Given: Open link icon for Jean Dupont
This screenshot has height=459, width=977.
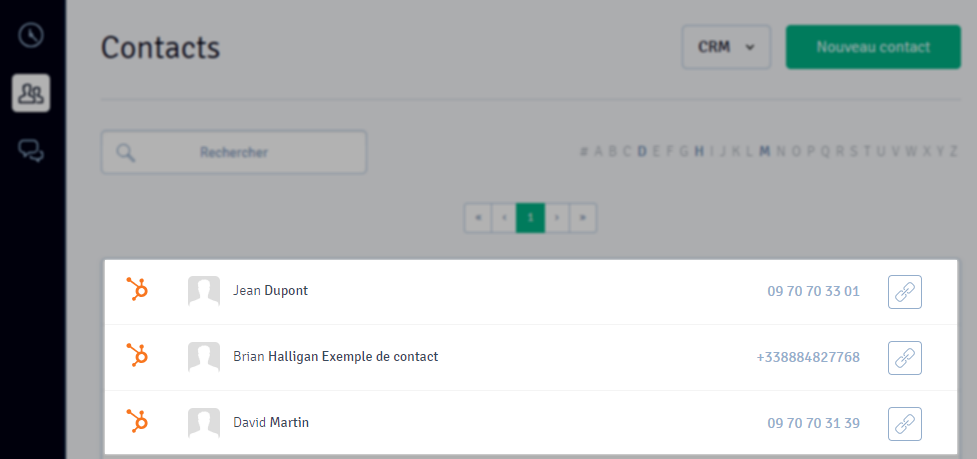Looking at the screenshot, I should 904,291.
